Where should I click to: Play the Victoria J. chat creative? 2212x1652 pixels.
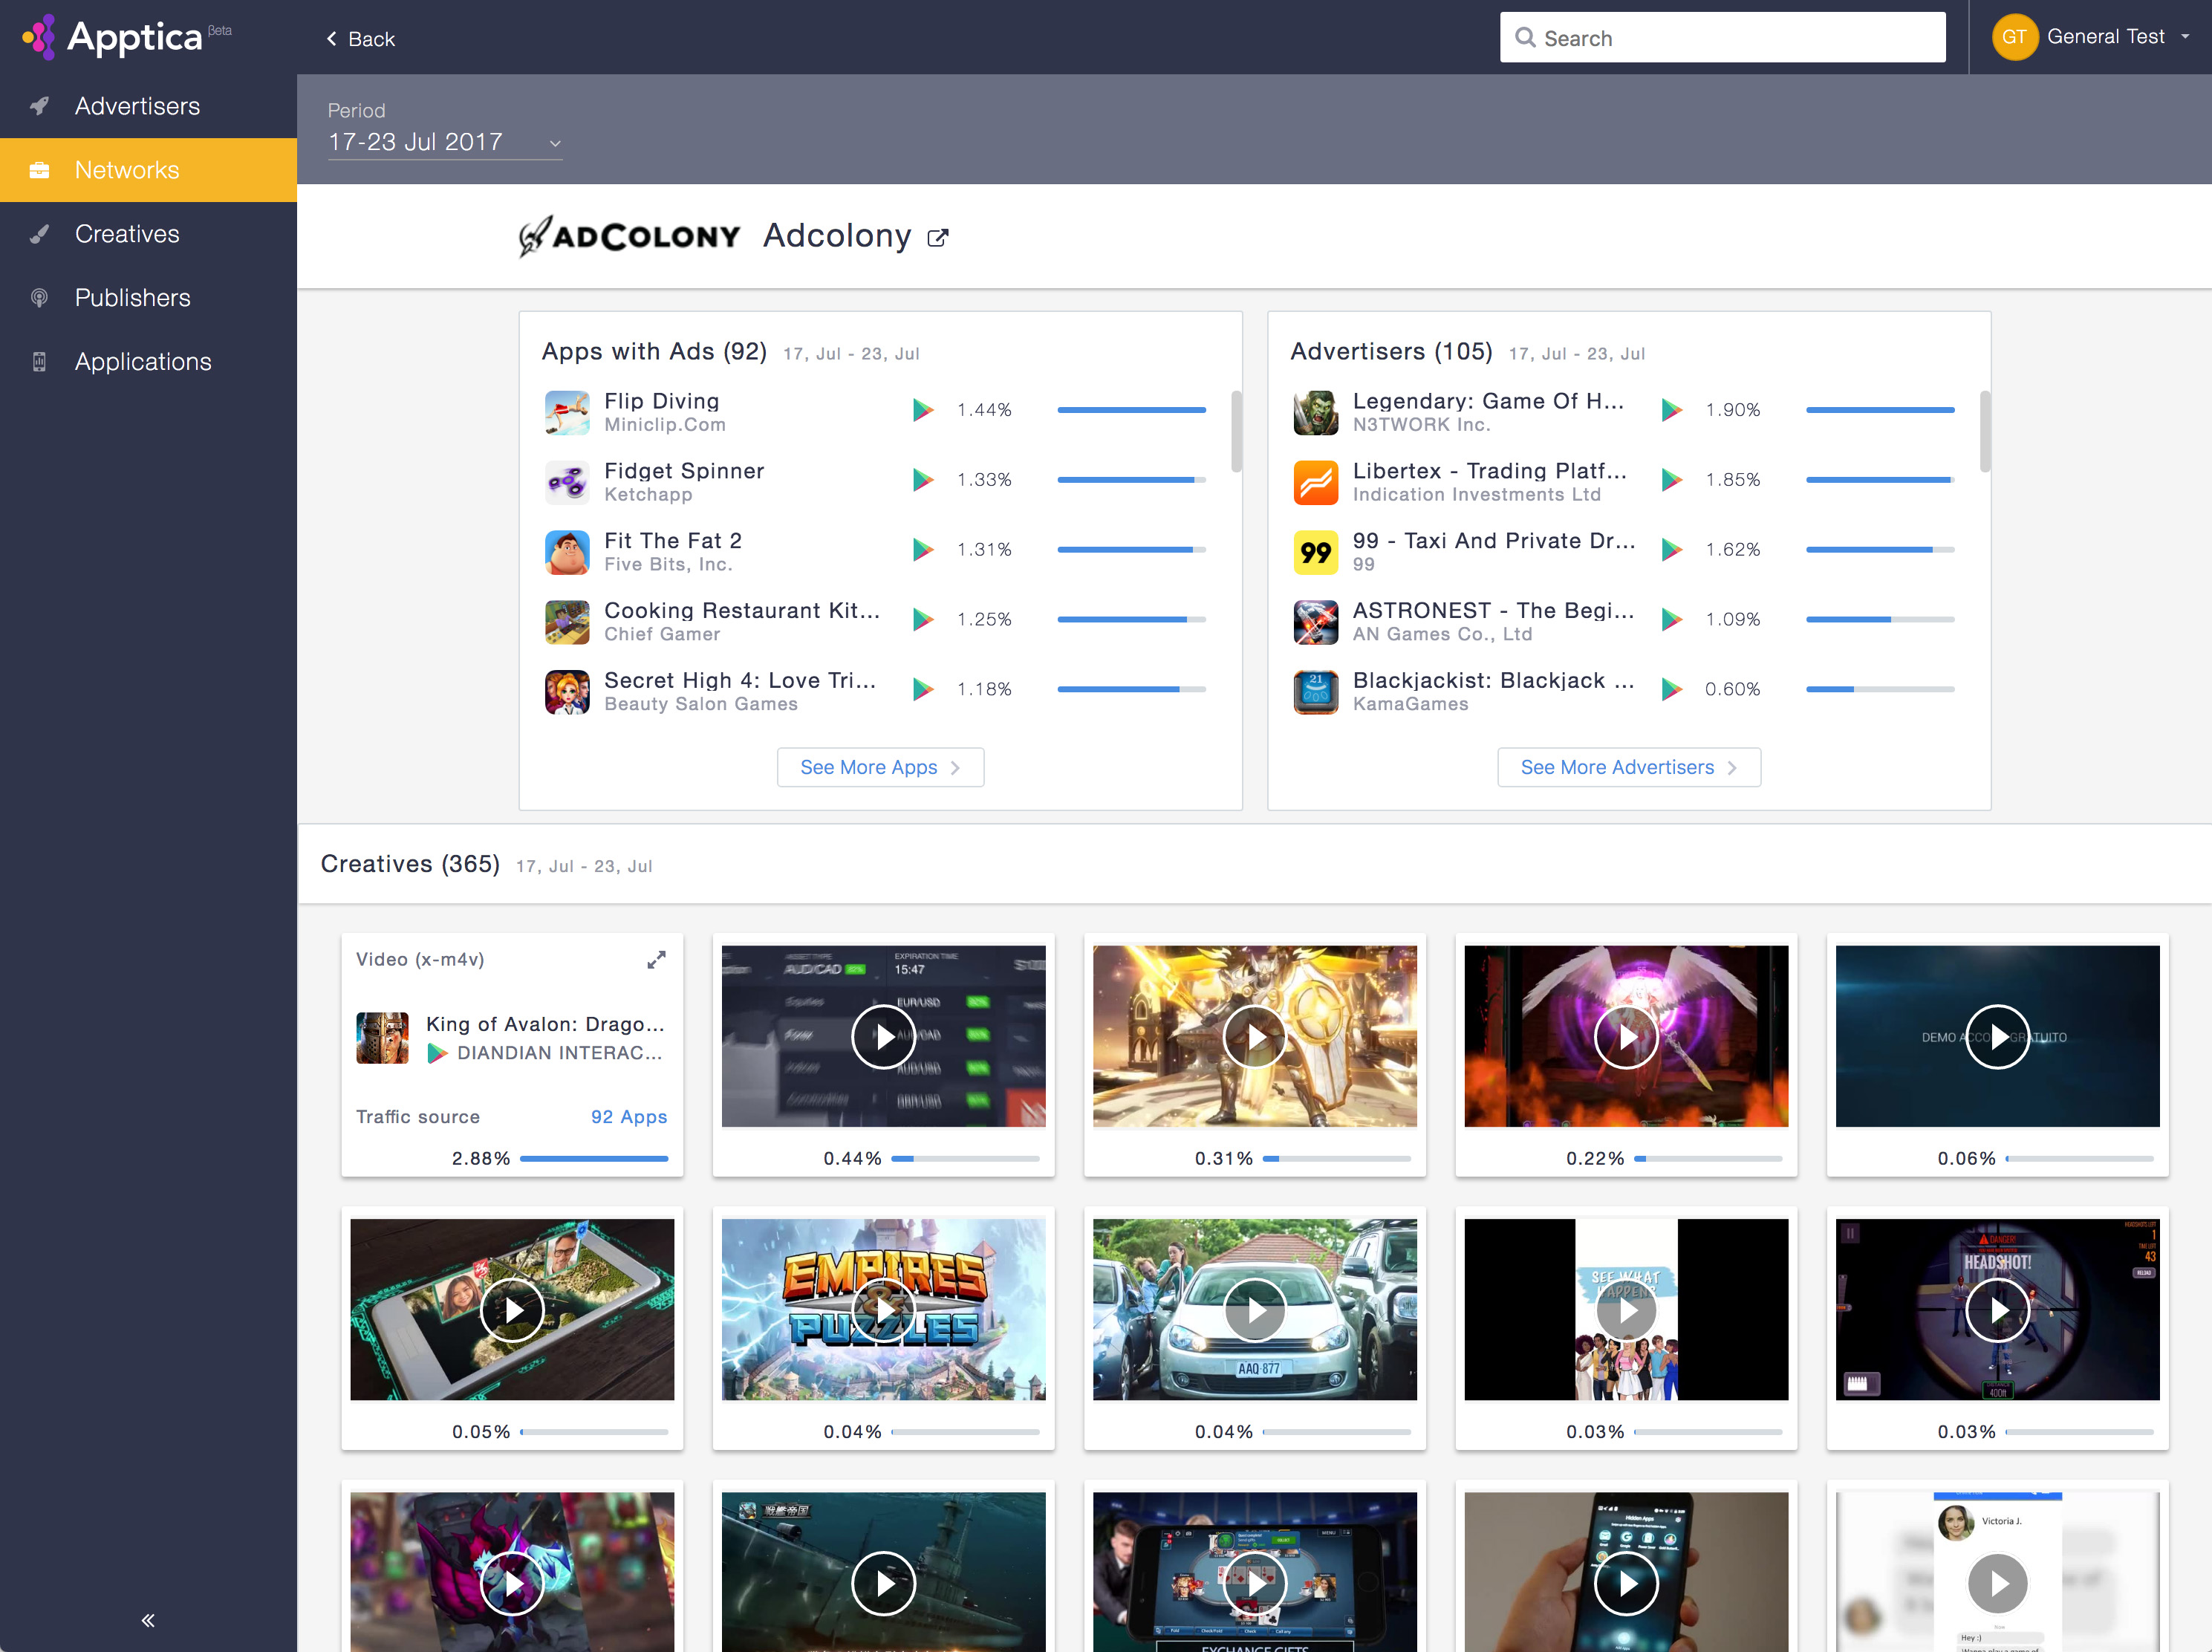coord(1997,1583)
